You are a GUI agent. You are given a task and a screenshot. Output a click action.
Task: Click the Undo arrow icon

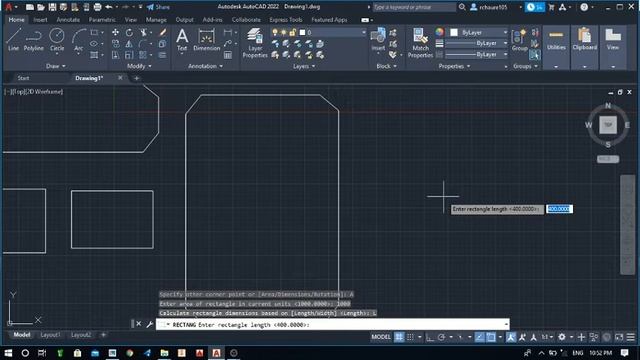point(109,7)
